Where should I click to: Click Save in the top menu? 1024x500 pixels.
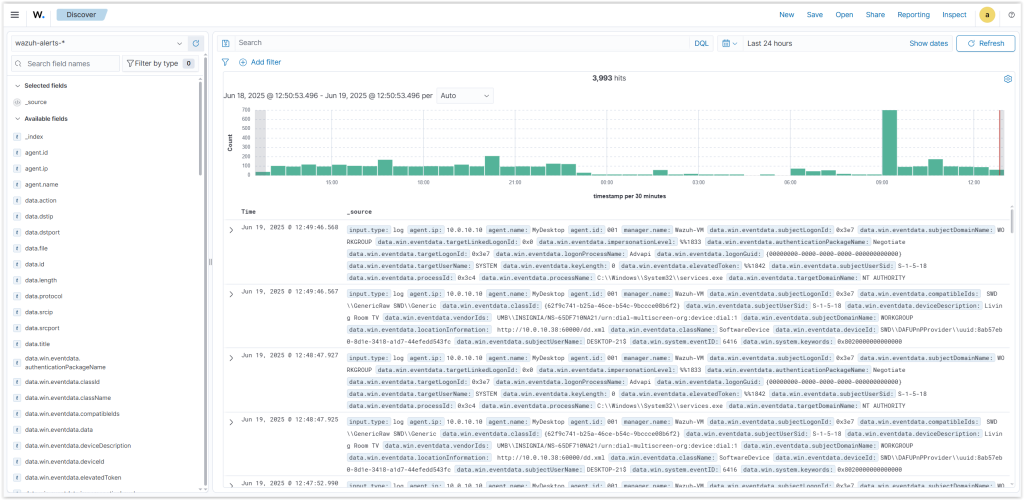814,15
